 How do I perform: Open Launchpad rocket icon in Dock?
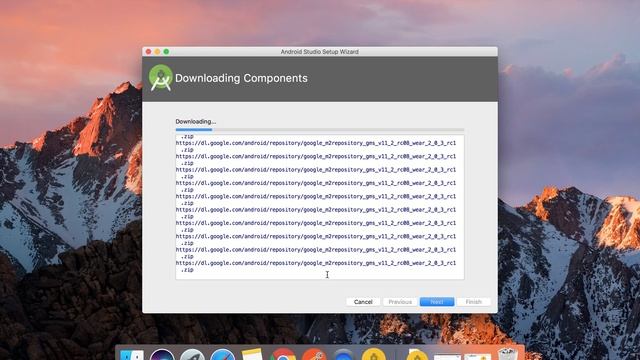(x=192, y=355)
